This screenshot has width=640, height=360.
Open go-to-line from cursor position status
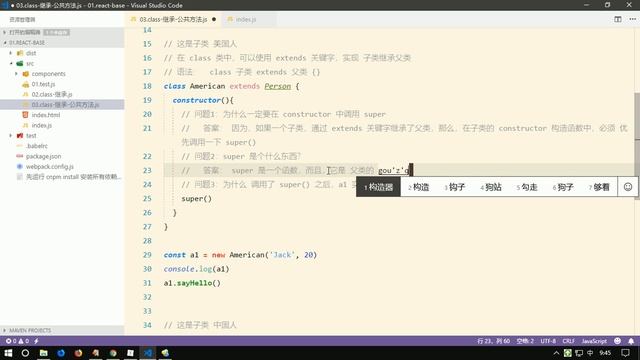493,341
